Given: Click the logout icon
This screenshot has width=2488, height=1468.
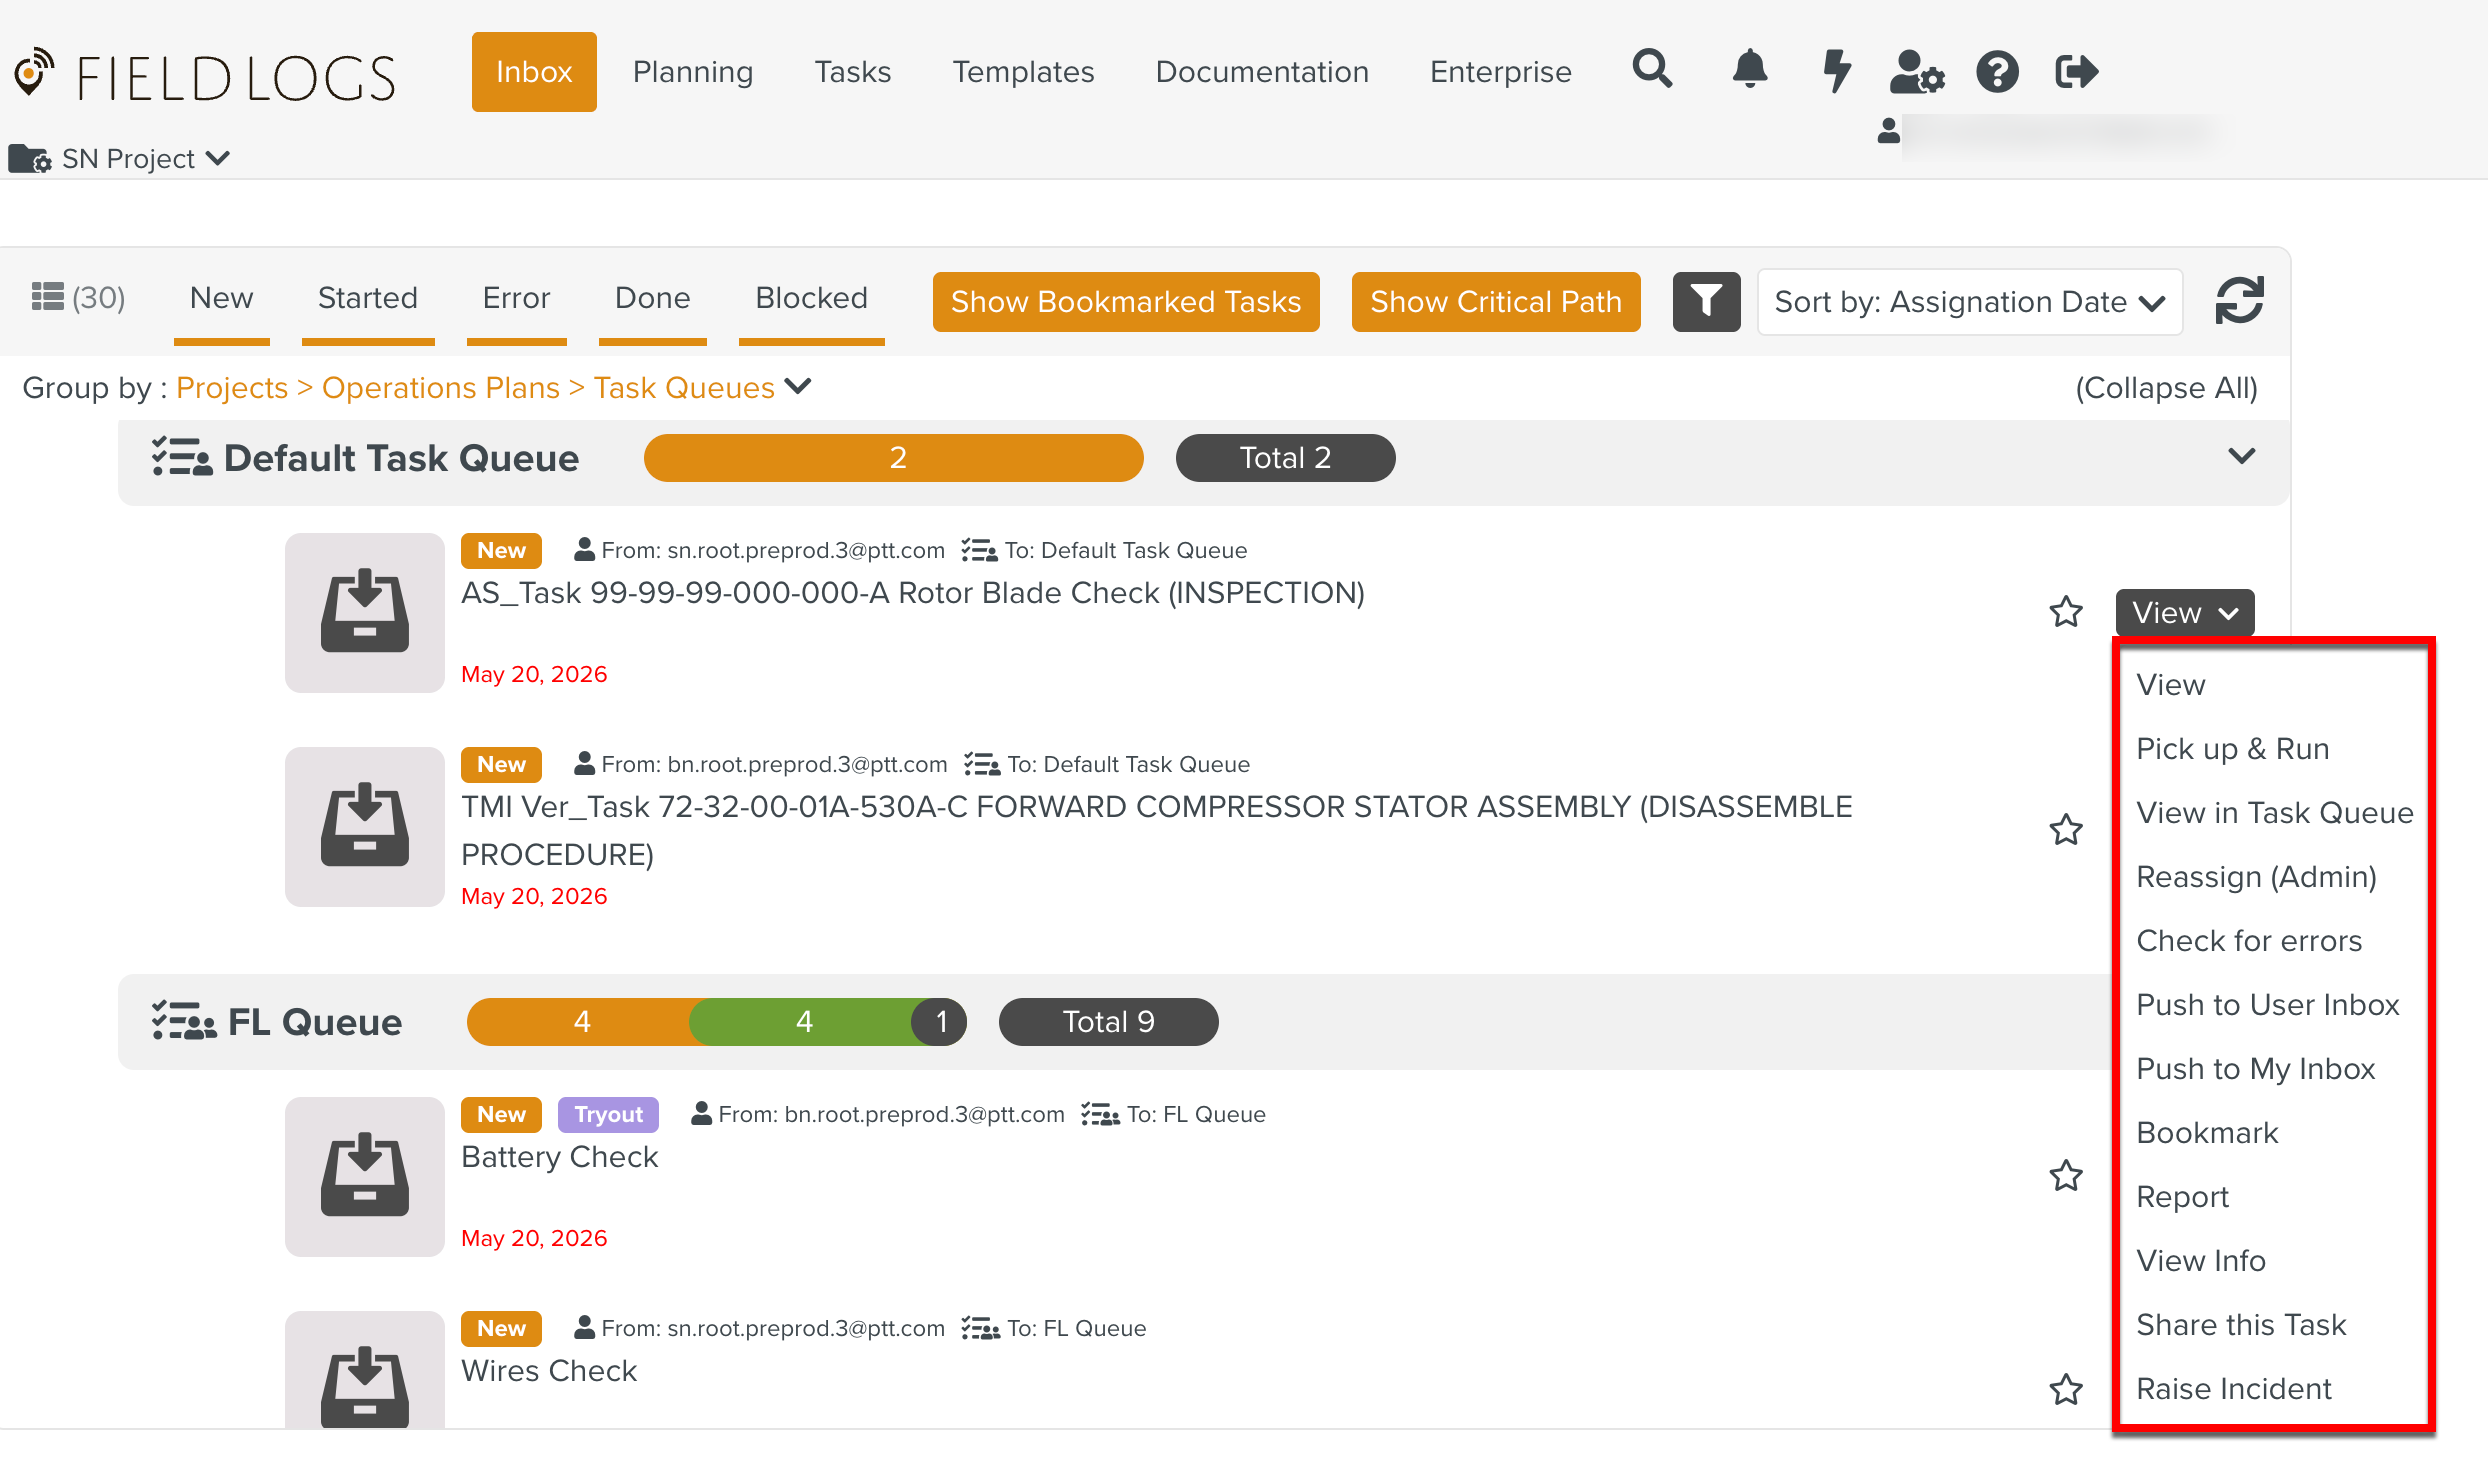Looking at the screenshot, I should click(2076, 71).
